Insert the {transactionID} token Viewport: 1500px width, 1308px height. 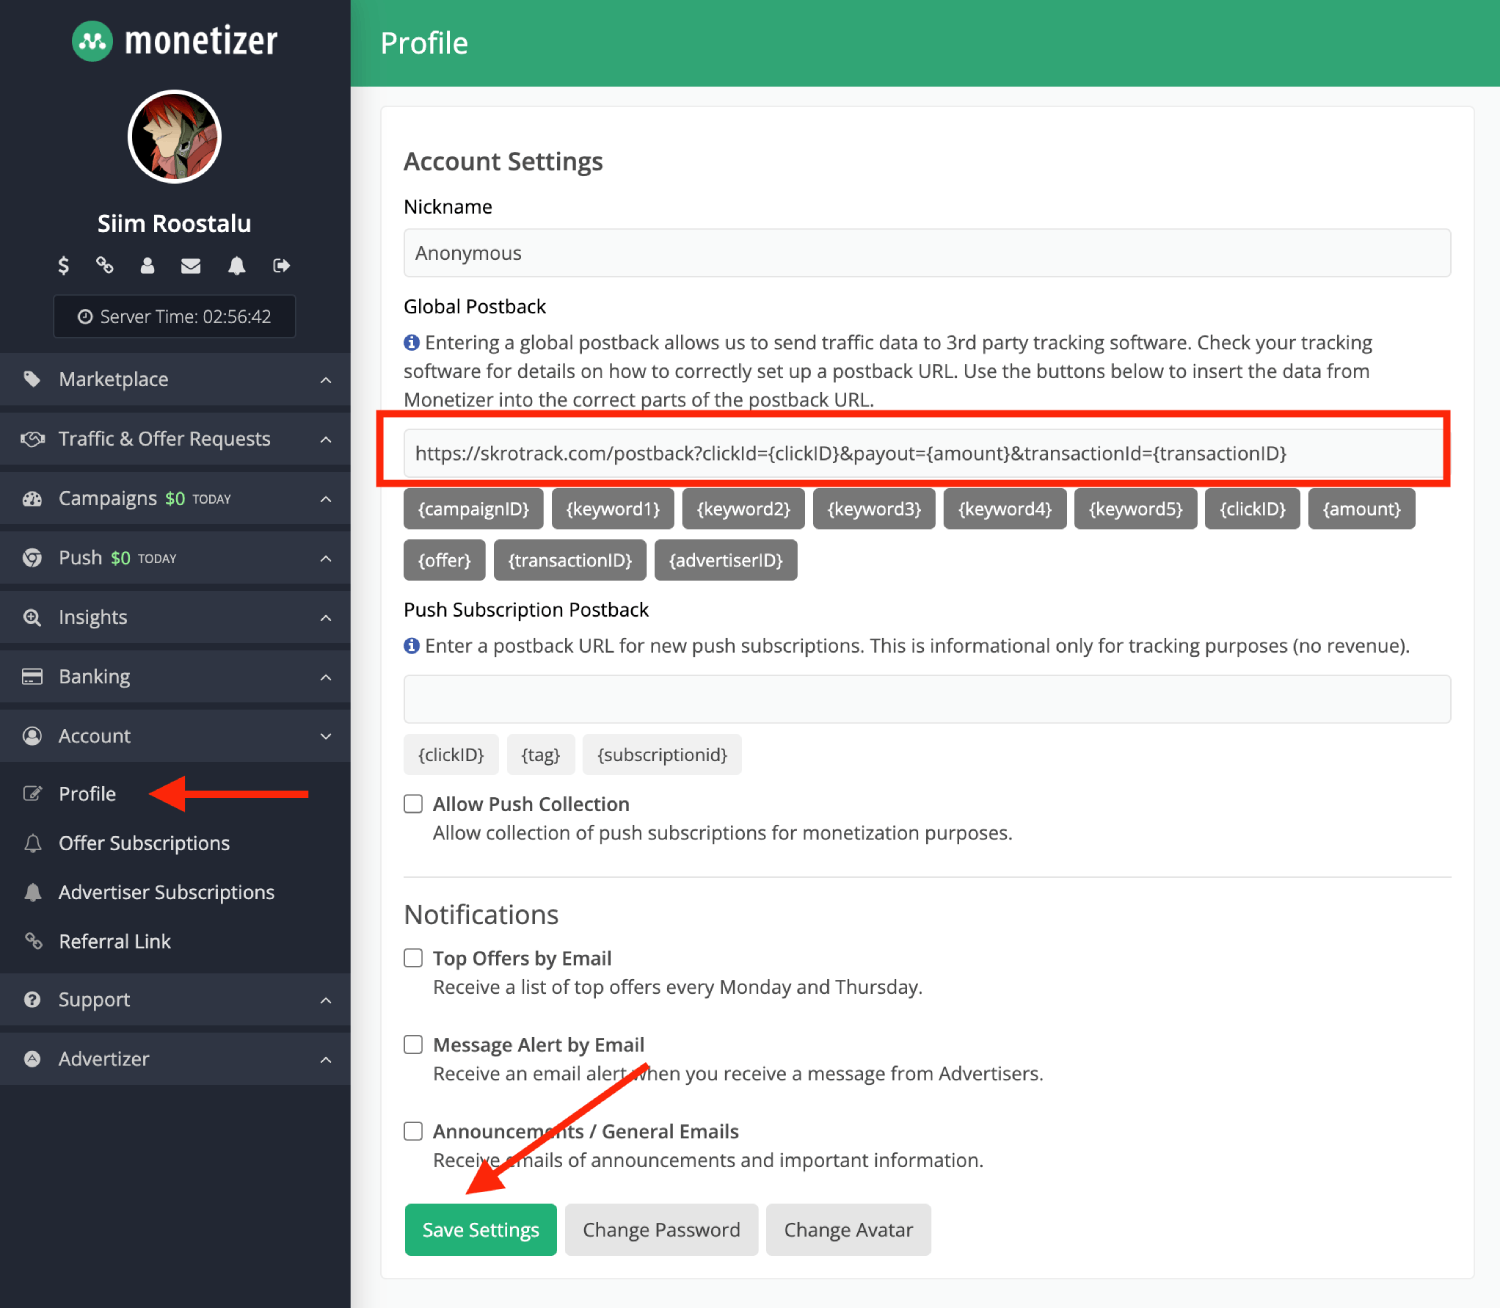click(x=570, y=560)
